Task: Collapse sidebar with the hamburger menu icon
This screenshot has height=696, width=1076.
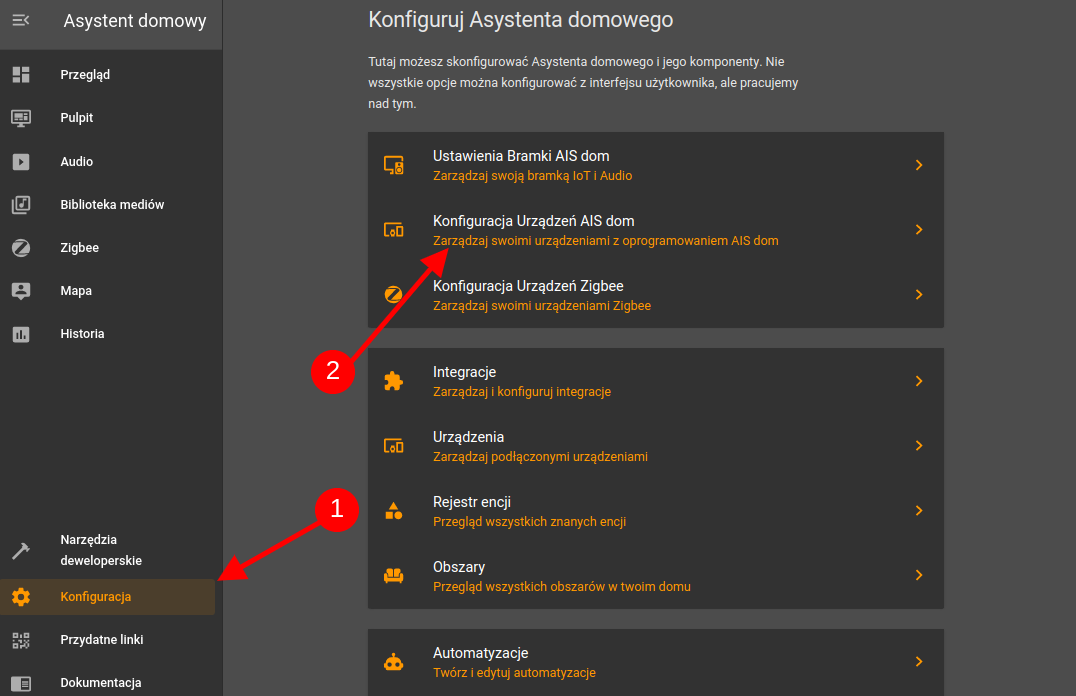Action: [x=21, y=21]
